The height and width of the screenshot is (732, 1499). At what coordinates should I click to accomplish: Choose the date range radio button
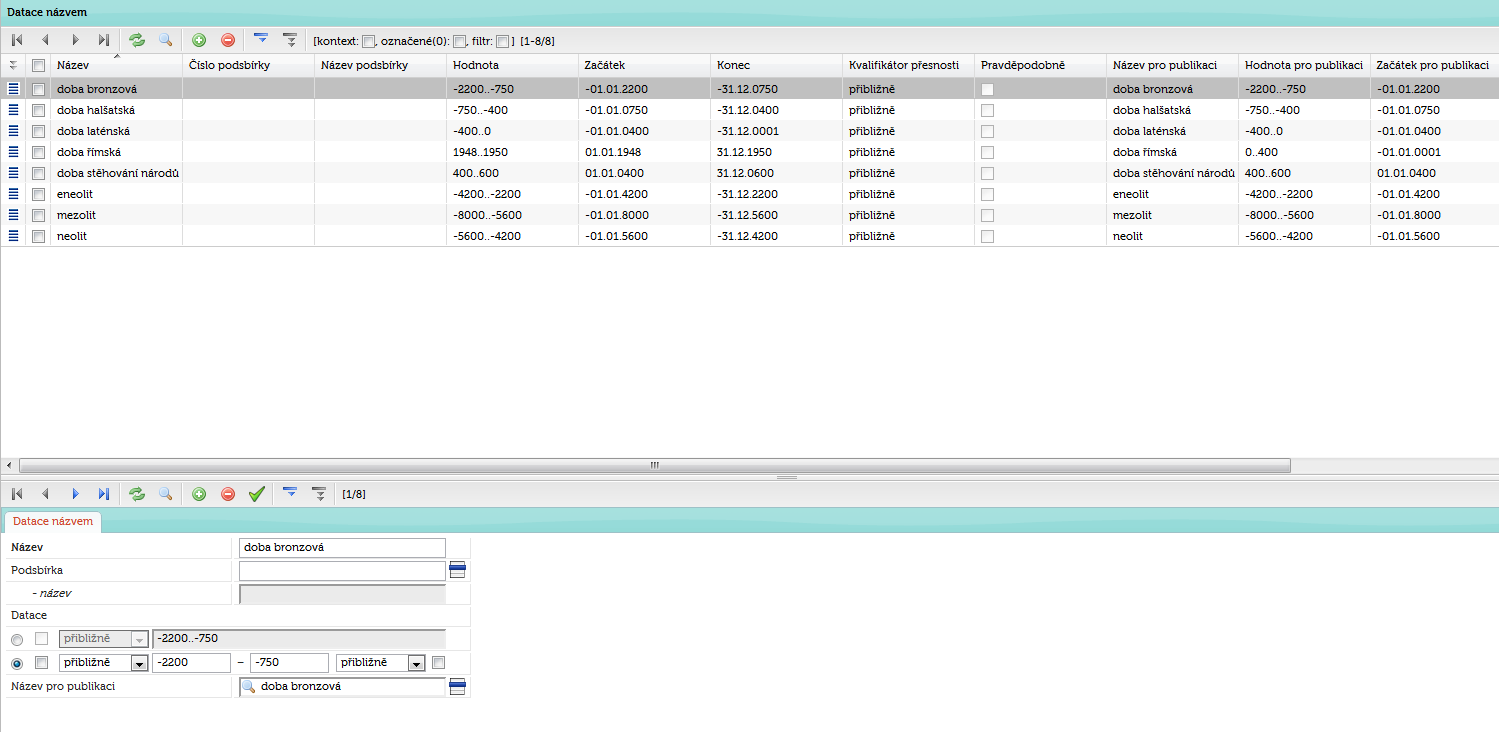click(x=17, y=663)
